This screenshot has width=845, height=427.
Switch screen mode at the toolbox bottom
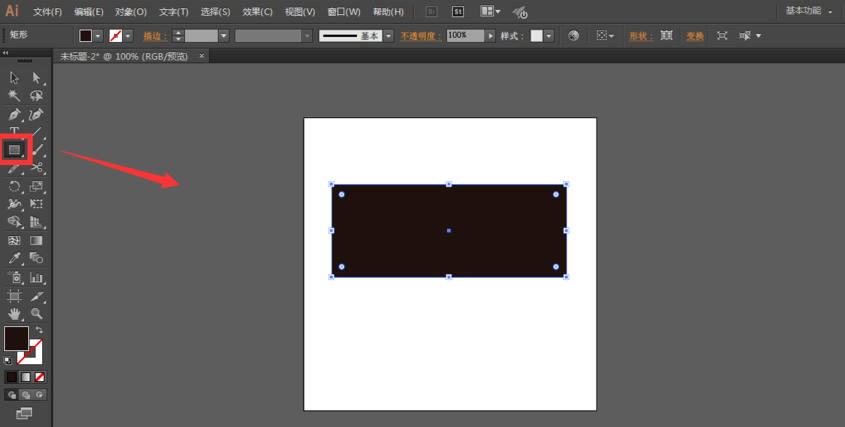[24, 413]
